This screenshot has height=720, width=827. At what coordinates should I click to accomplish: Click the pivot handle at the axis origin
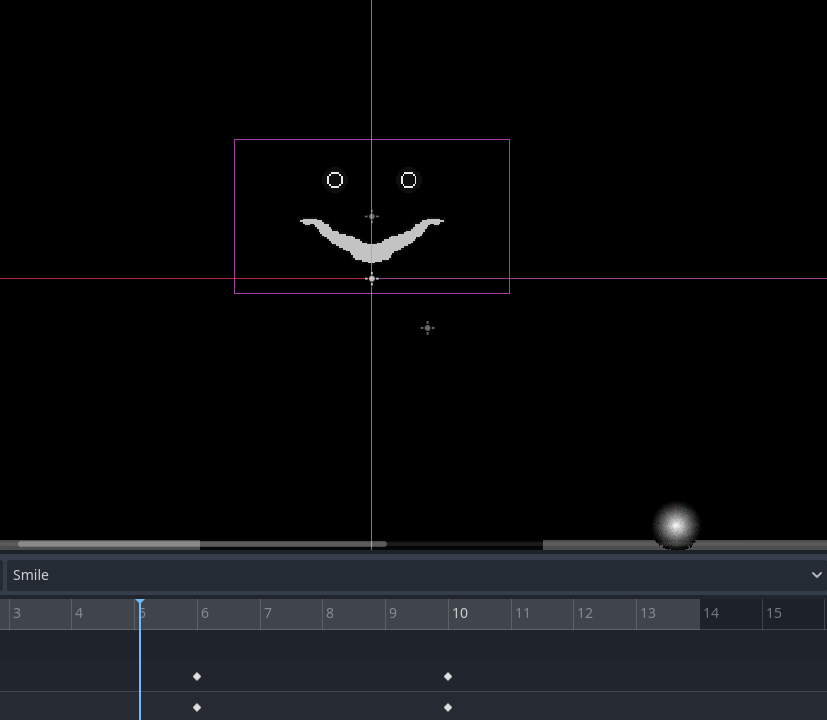[x=372, y=279]
